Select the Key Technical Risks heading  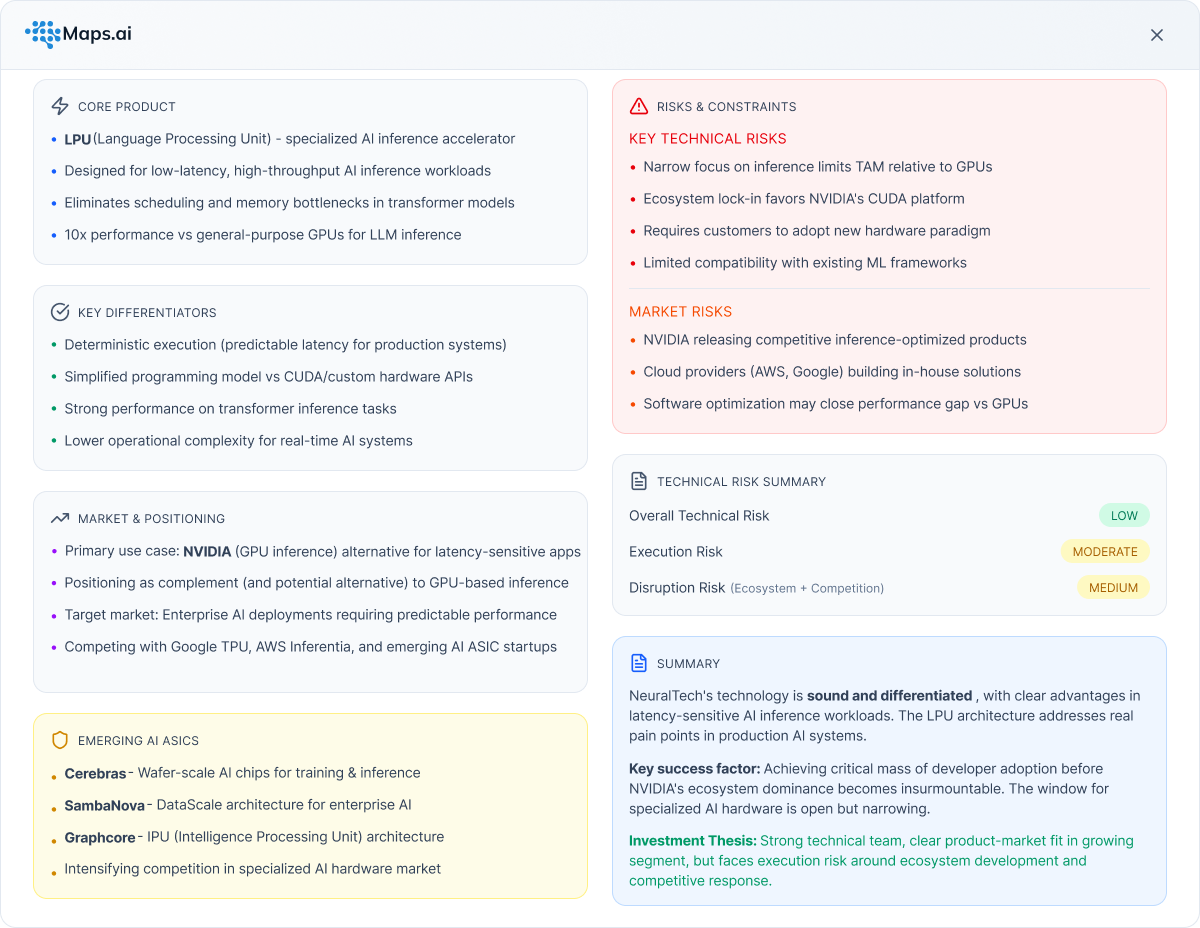[x=707, y=139]
